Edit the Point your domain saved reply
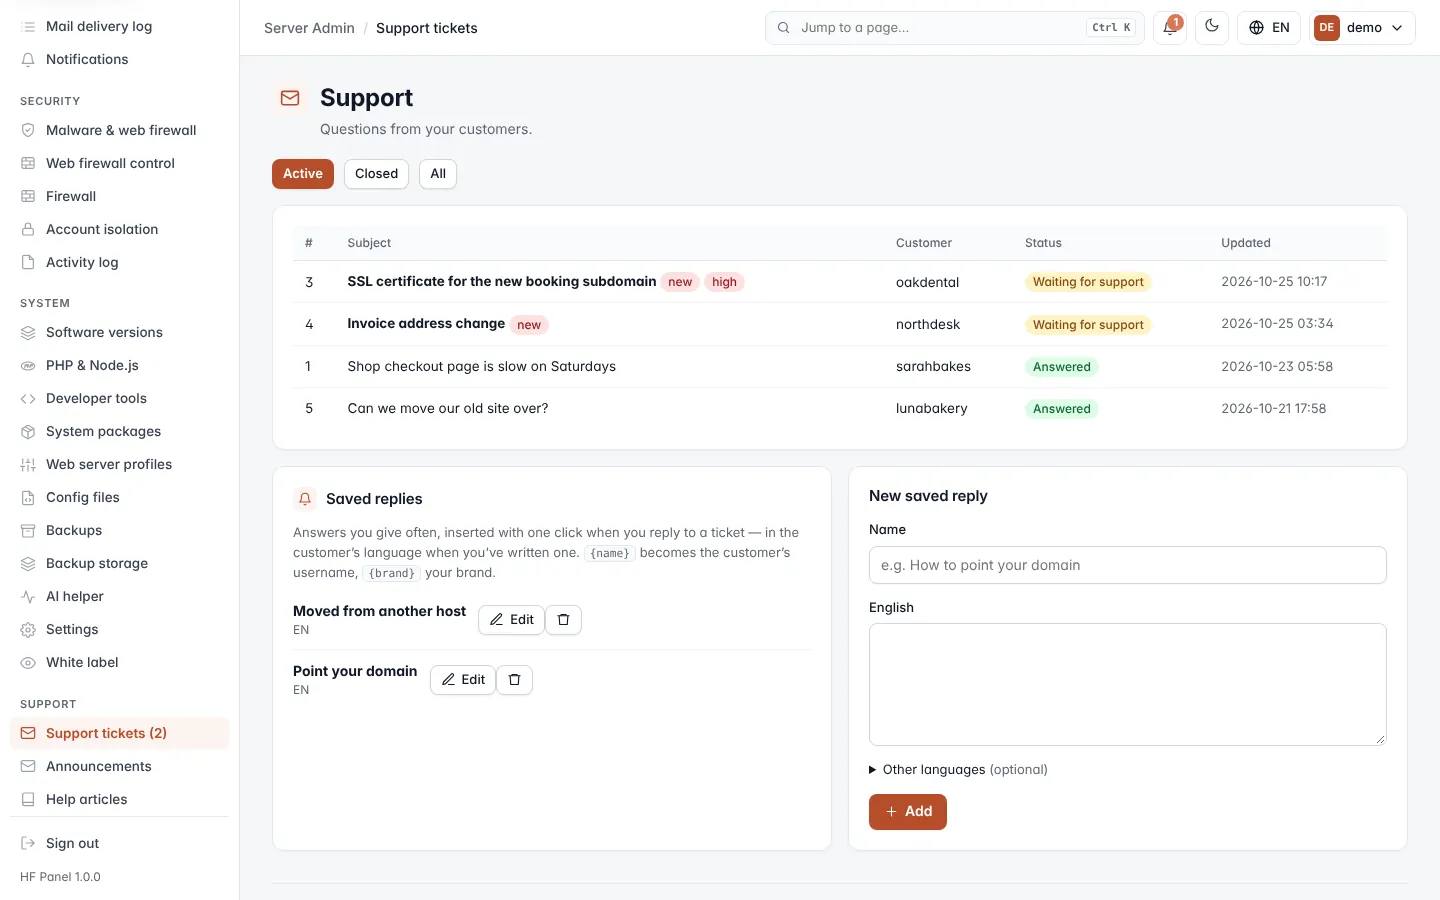 point(463,680)
